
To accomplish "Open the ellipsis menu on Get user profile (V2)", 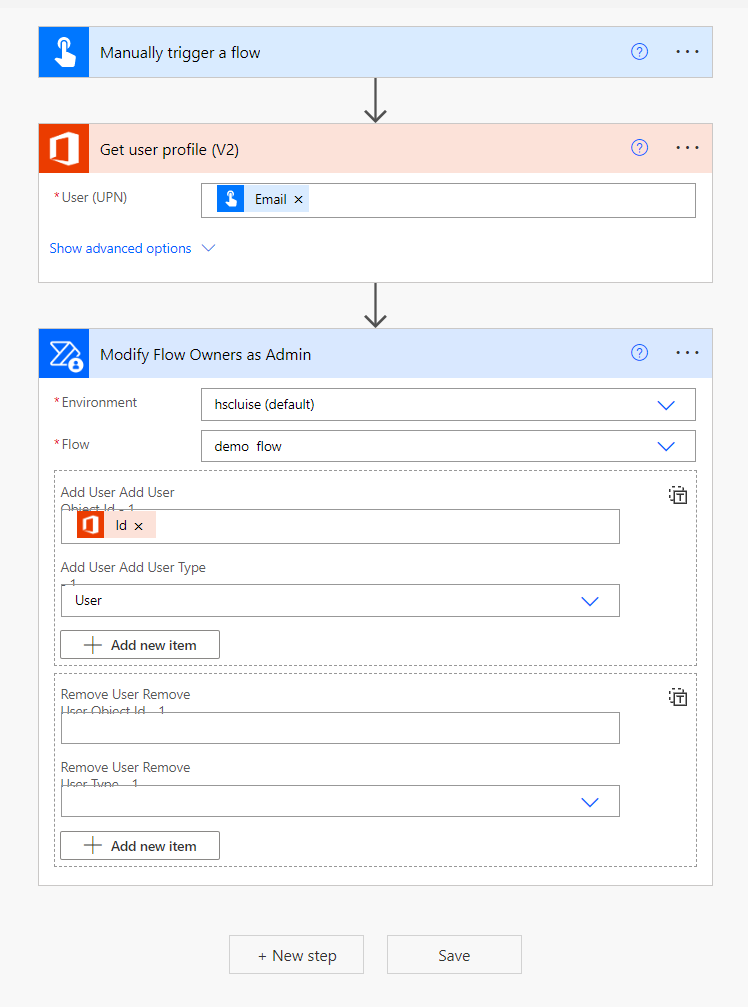I will pyautogui.click(x=687, y=148).
